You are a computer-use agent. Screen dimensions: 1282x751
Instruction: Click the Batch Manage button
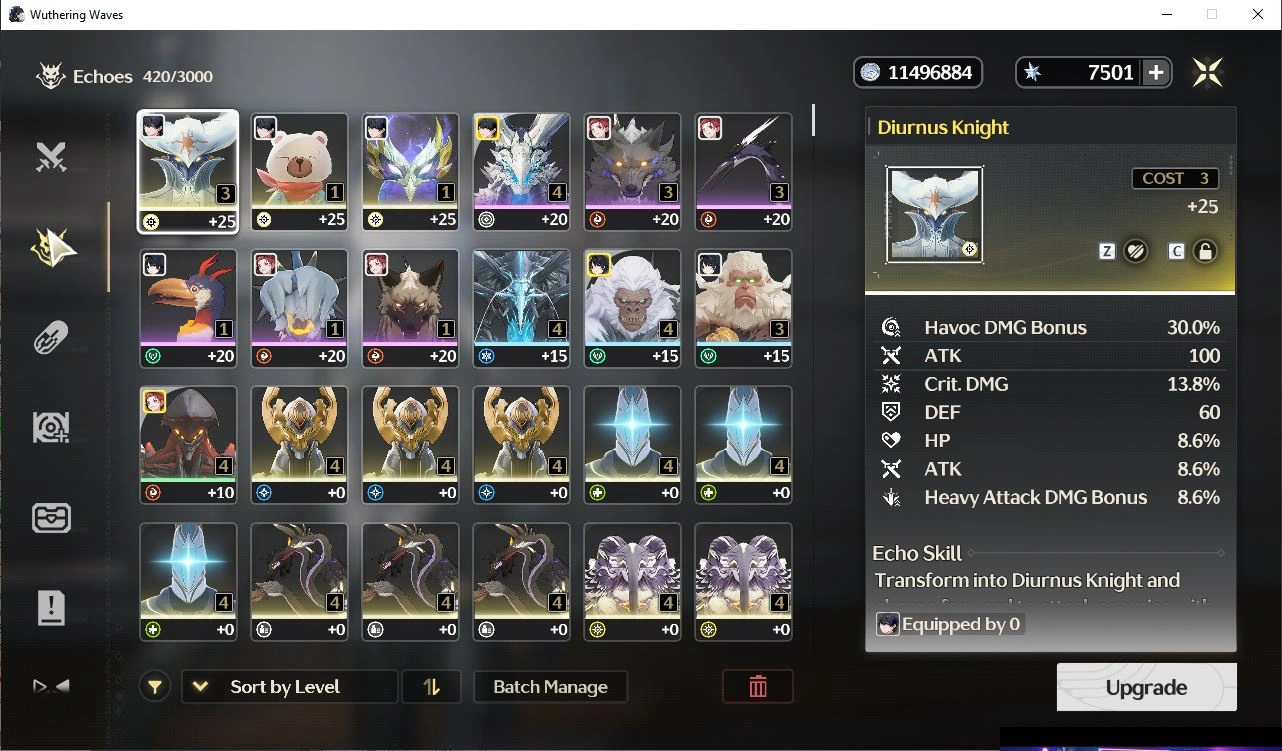click(551, 687)
